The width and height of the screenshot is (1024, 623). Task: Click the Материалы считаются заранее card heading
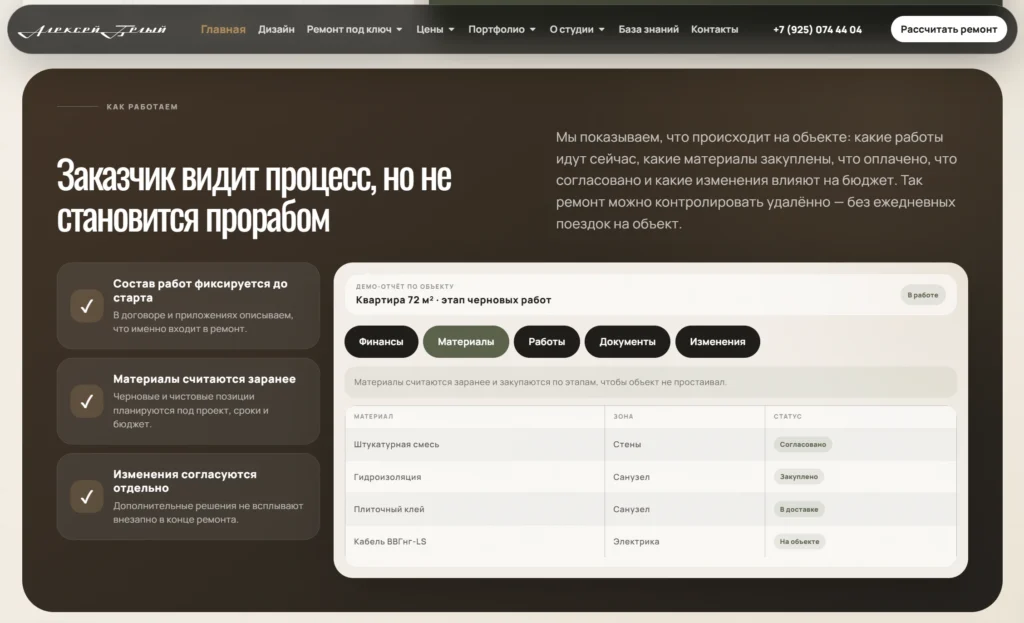pyautogui.click(x=204, y=379)
